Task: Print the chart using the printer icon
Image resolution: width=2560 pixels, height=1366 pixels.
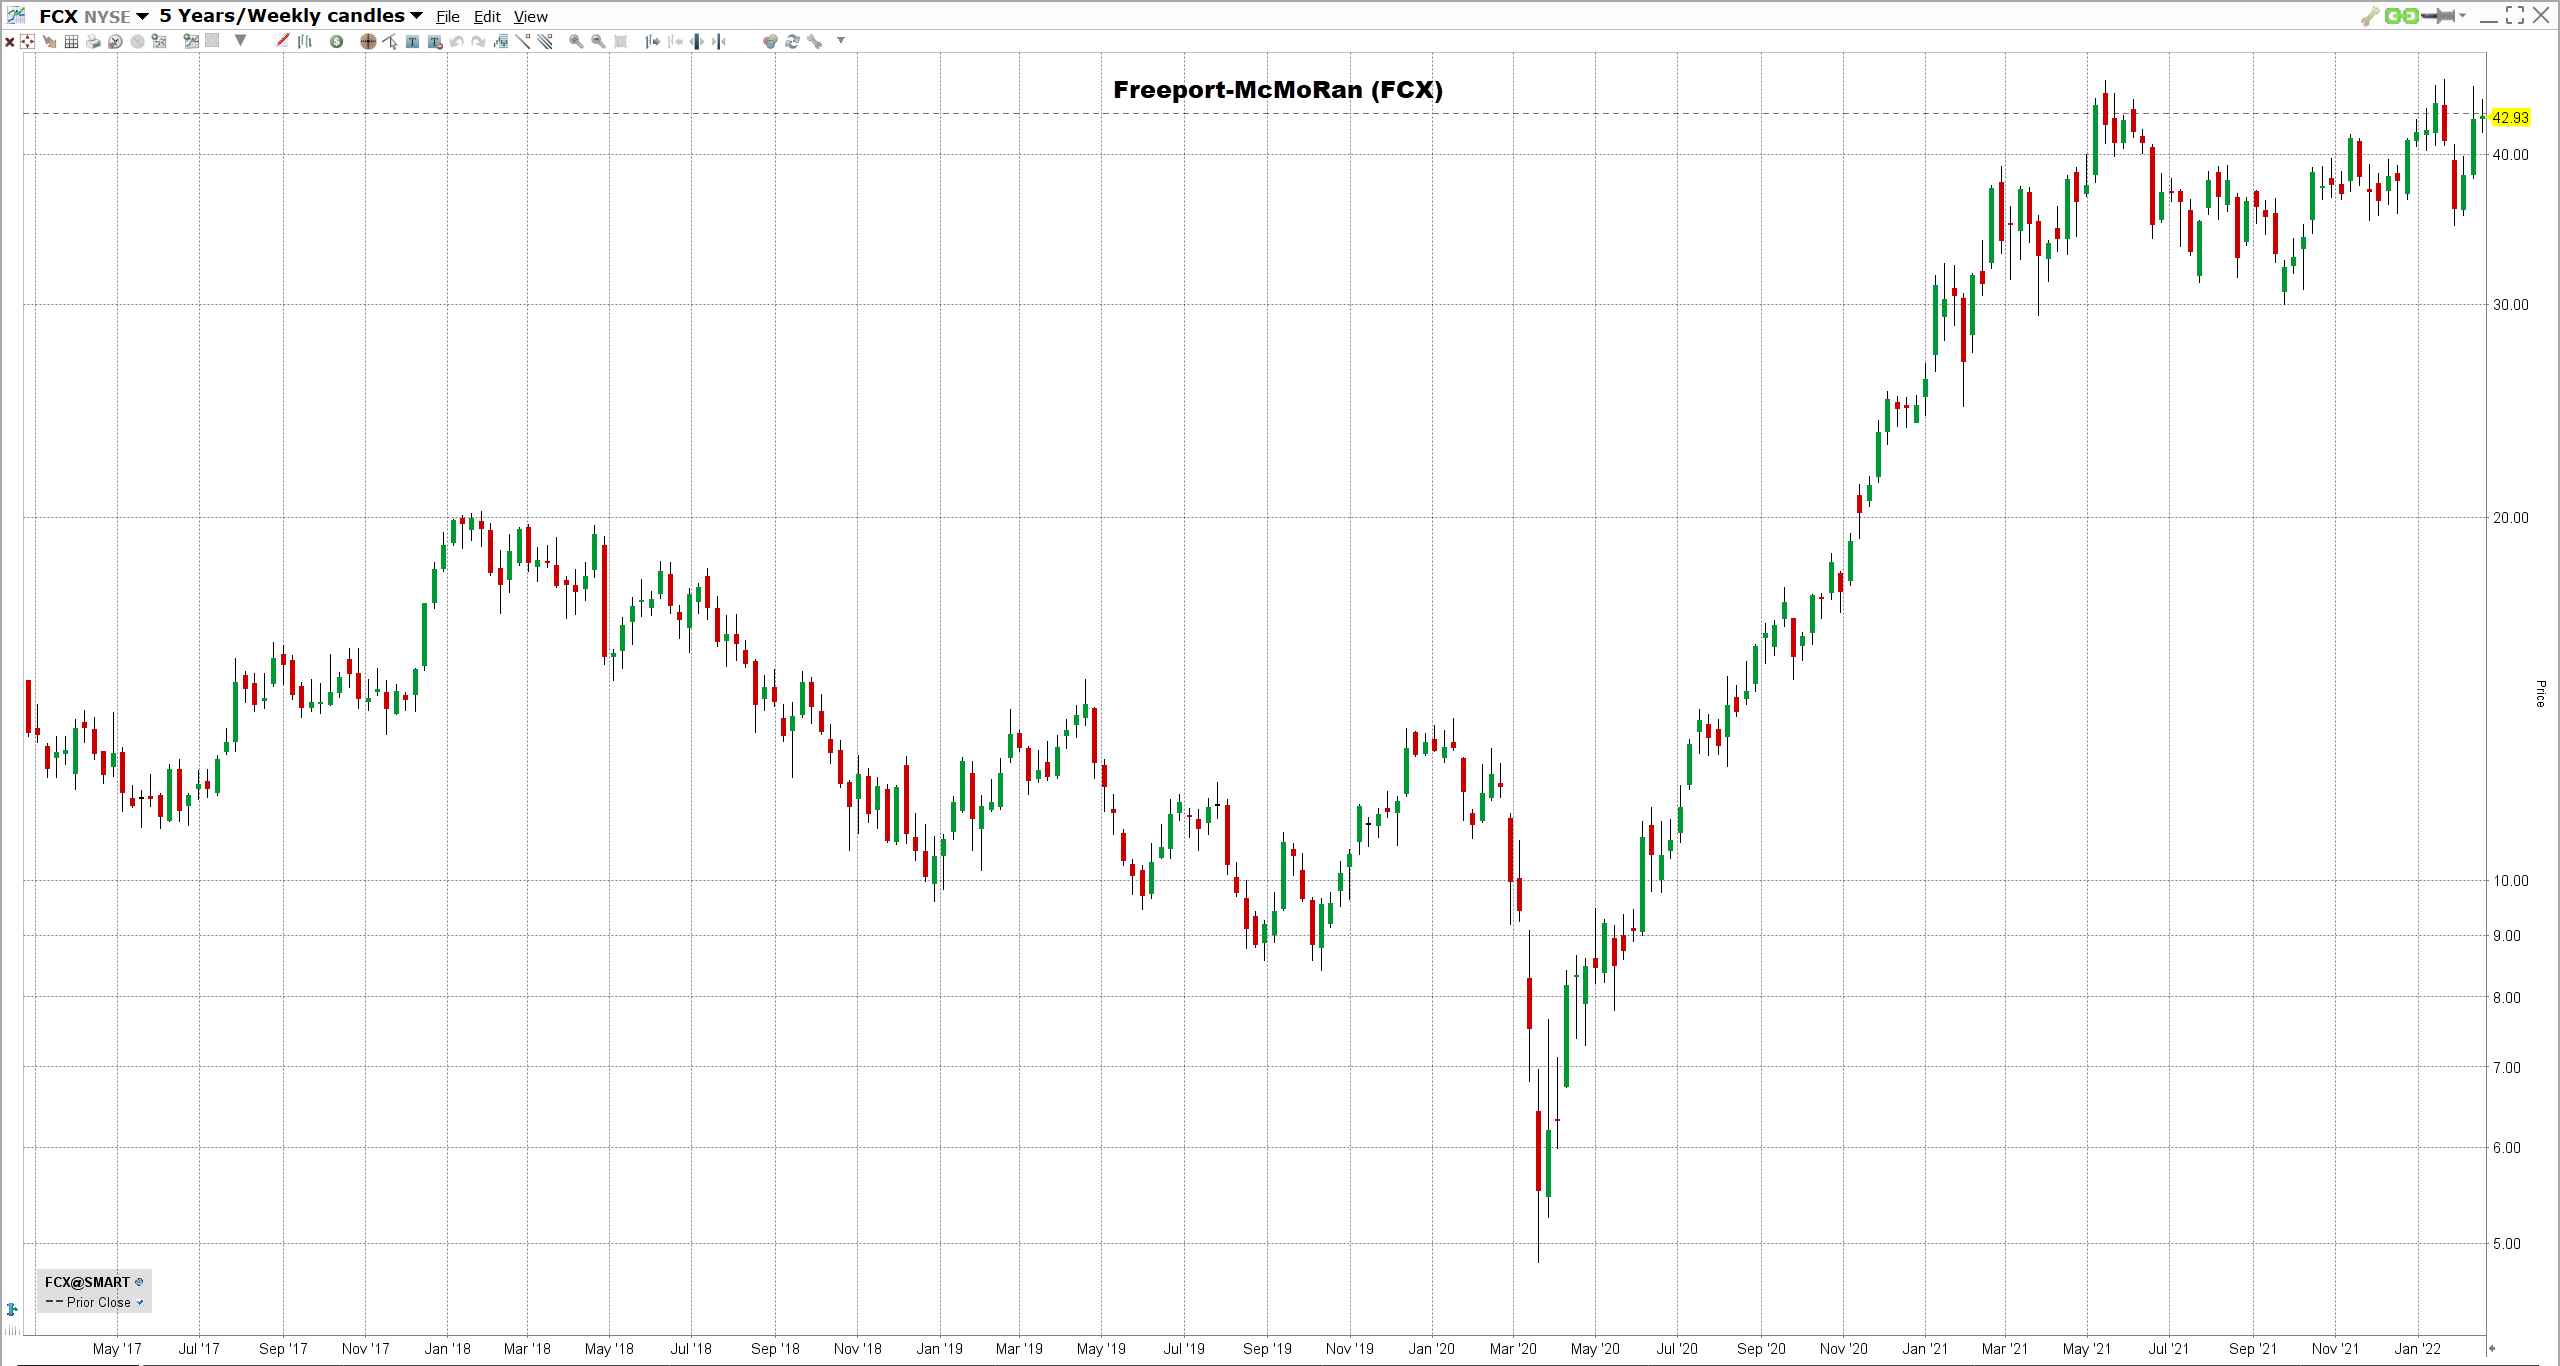Action: click(93, 41)
